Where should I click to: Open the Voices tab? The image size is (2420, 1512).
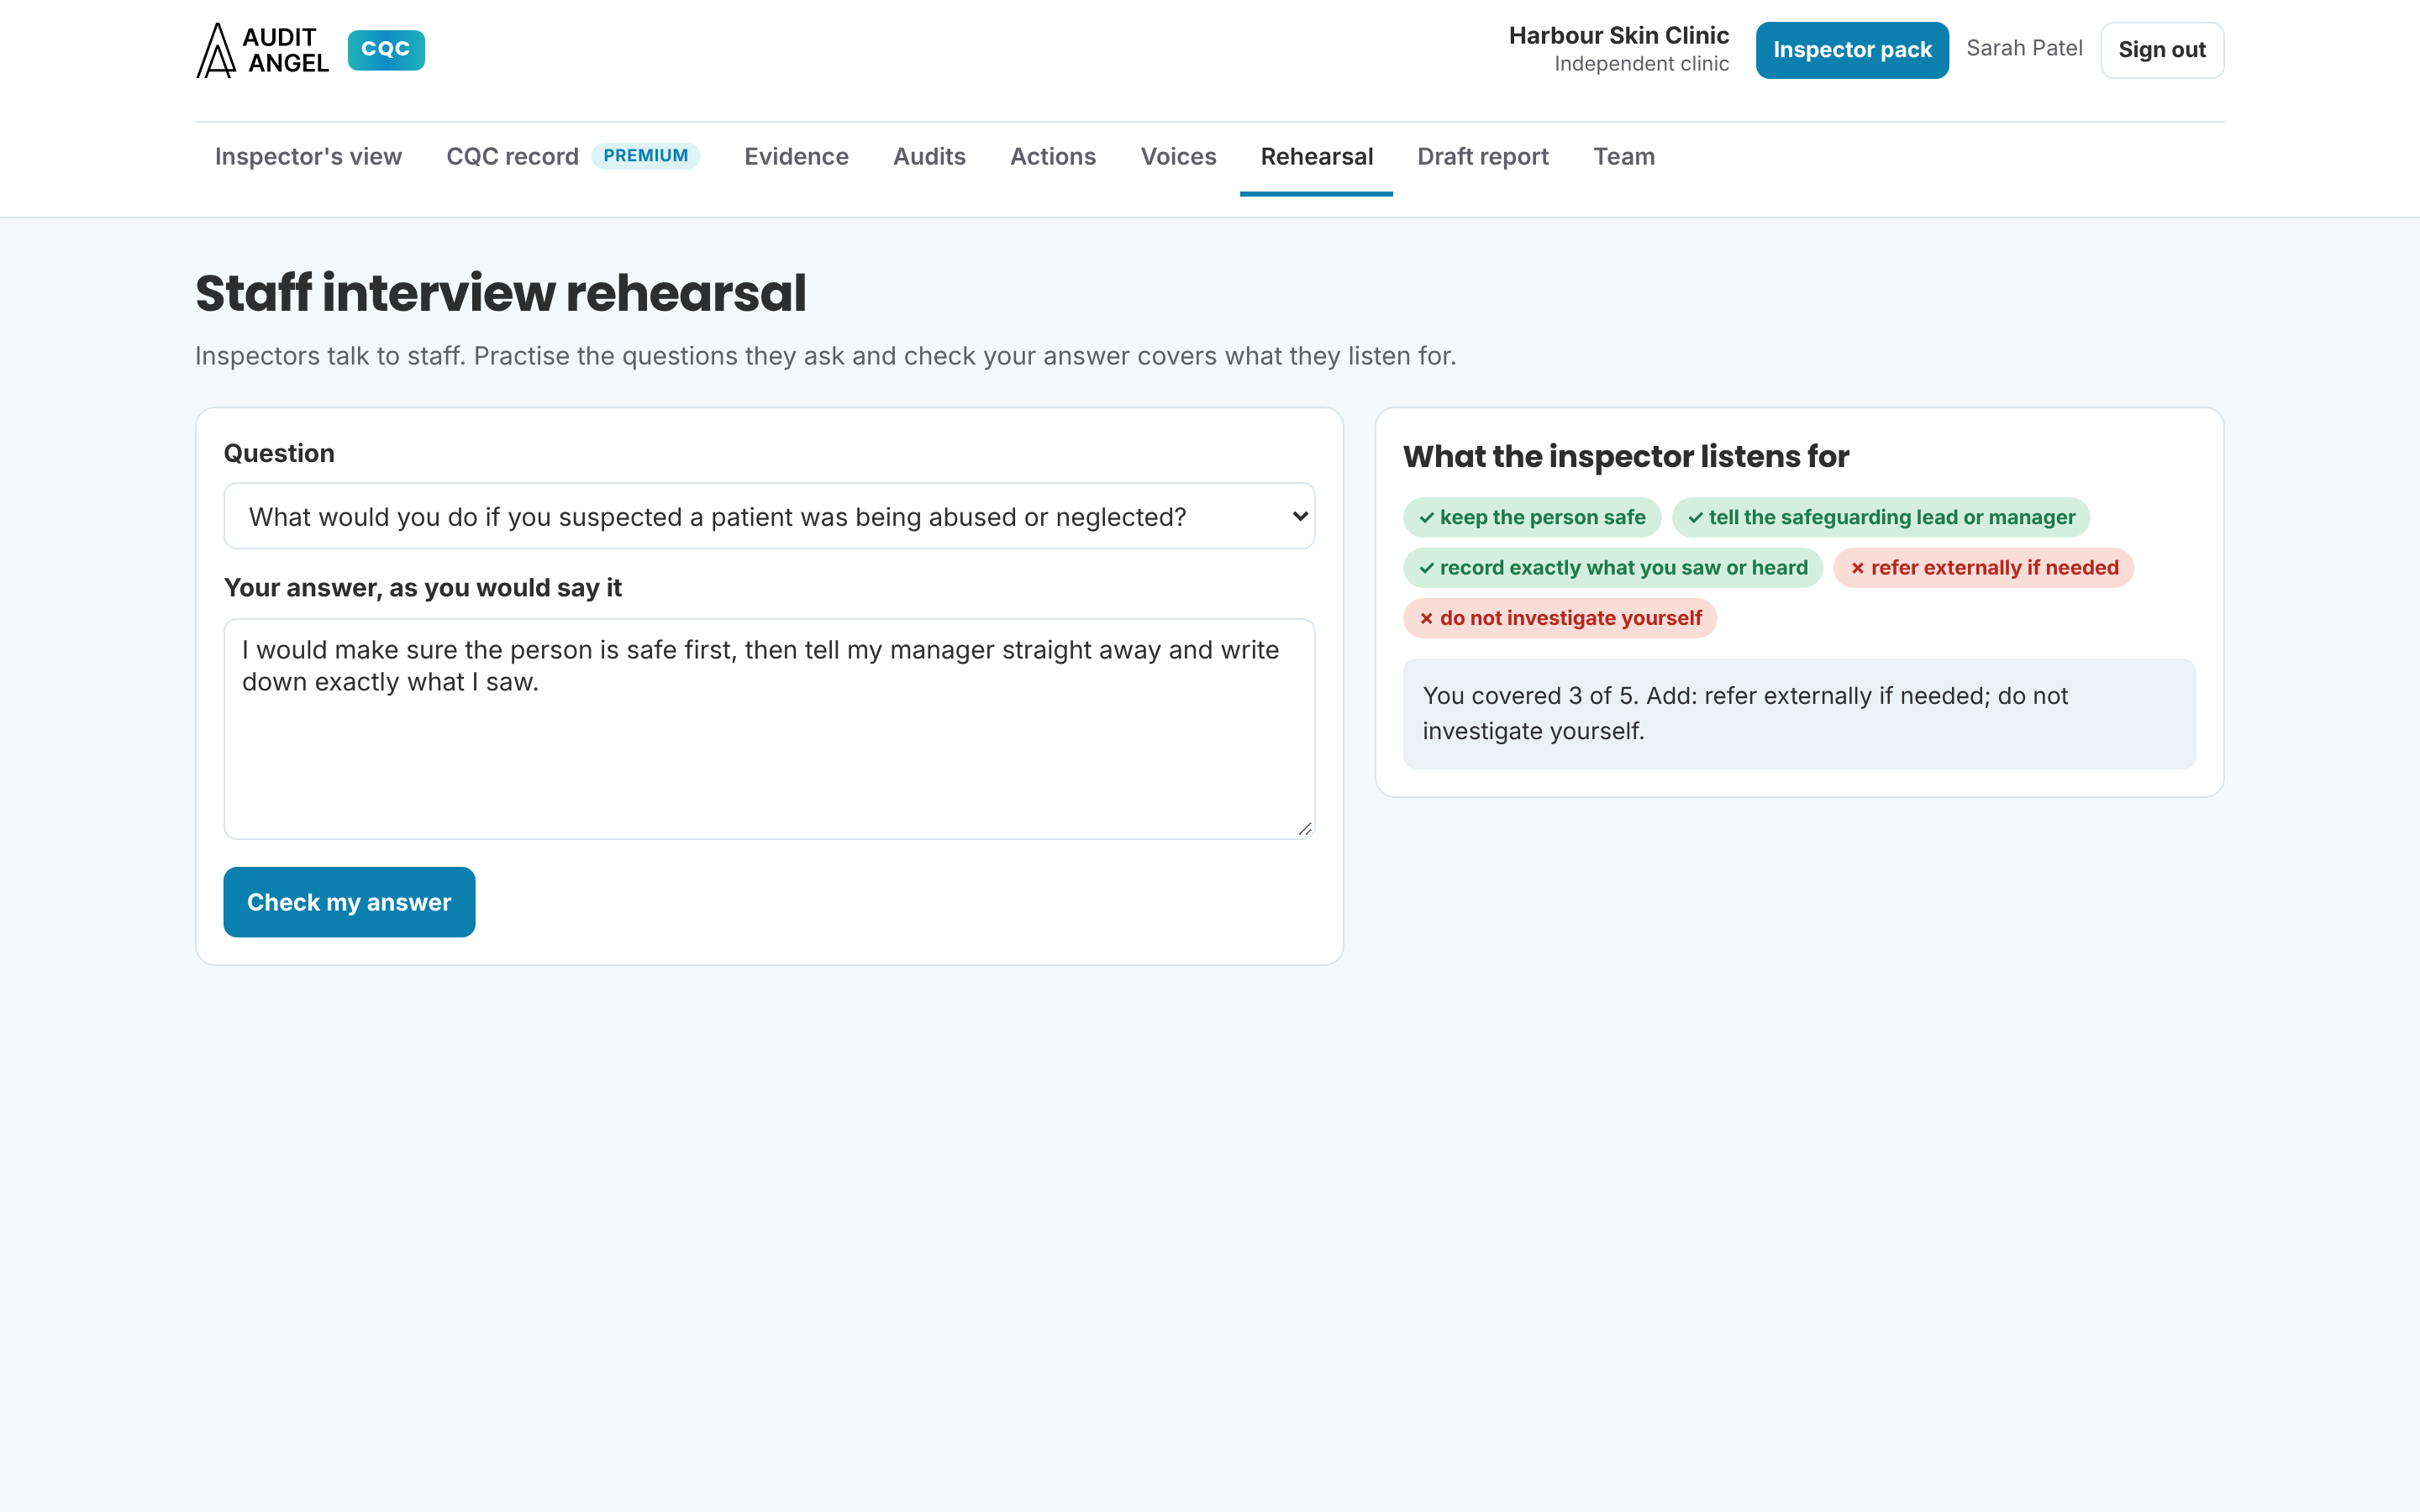pos(1178,157)
